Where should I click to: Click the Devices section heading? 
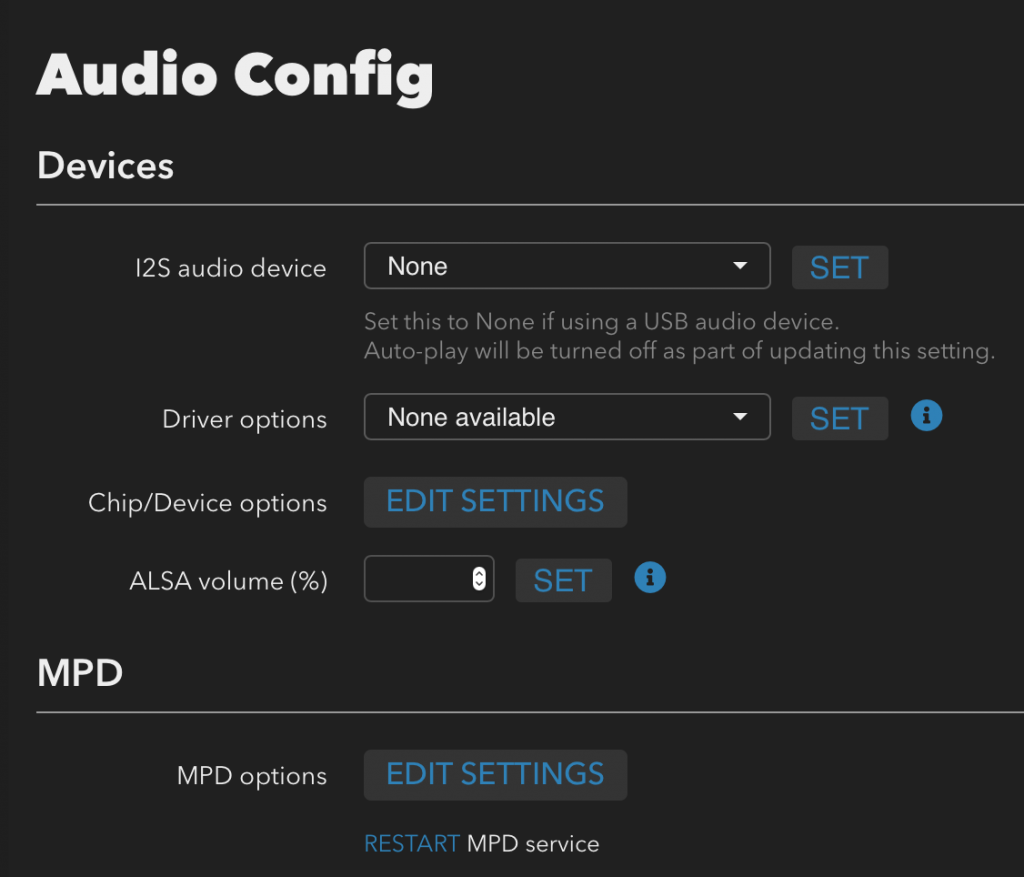105,165
